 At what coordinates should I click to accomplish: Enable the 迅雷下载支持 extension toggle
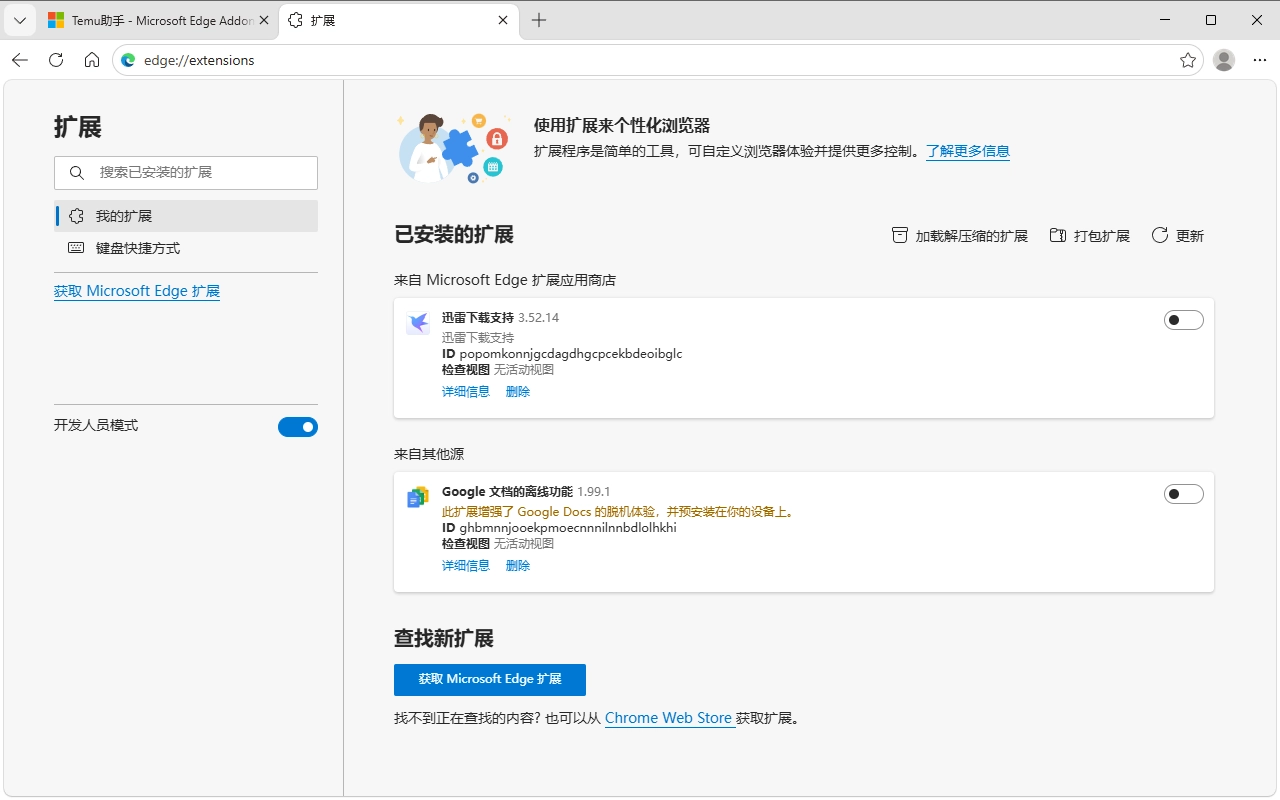click(x=1183, y=319)
